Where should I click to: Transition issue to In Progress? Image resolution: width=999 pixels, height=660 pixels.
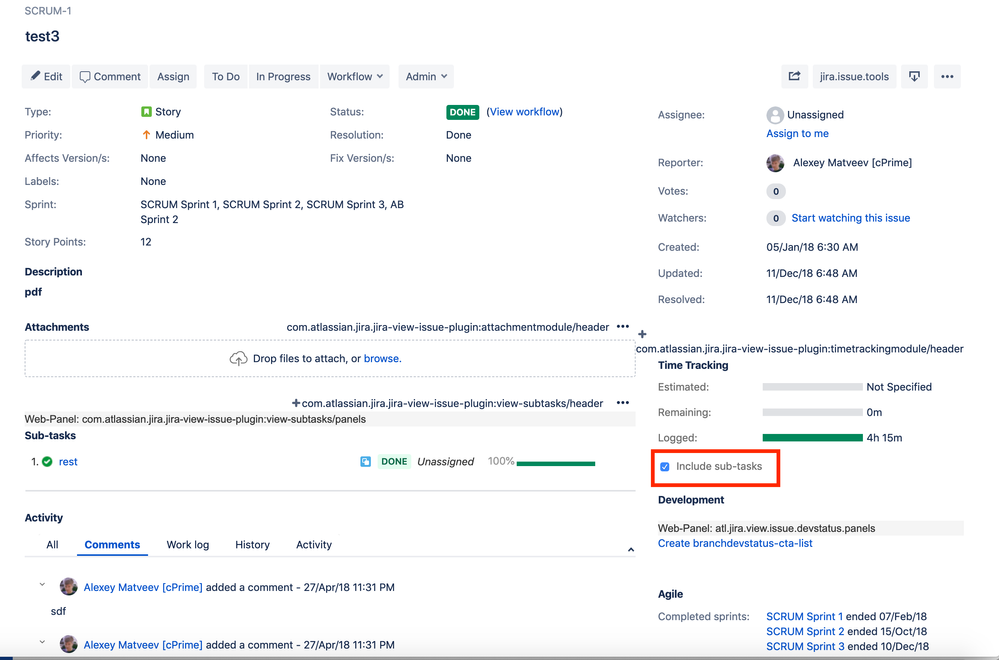pos(283,76)
